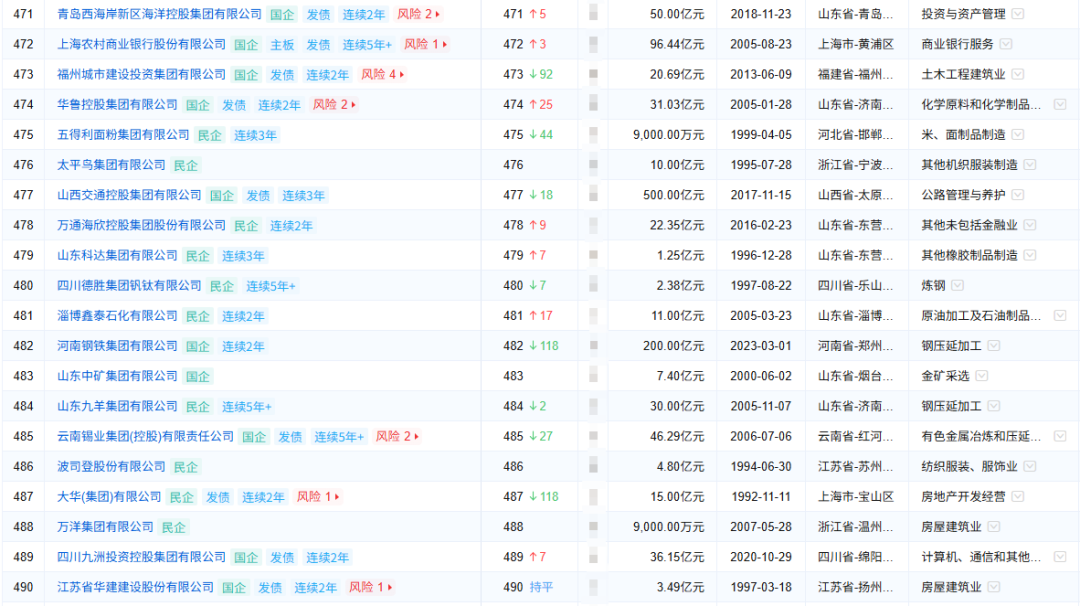Open dropdown beside 其他机织服装制造

tap(1030, 165)
